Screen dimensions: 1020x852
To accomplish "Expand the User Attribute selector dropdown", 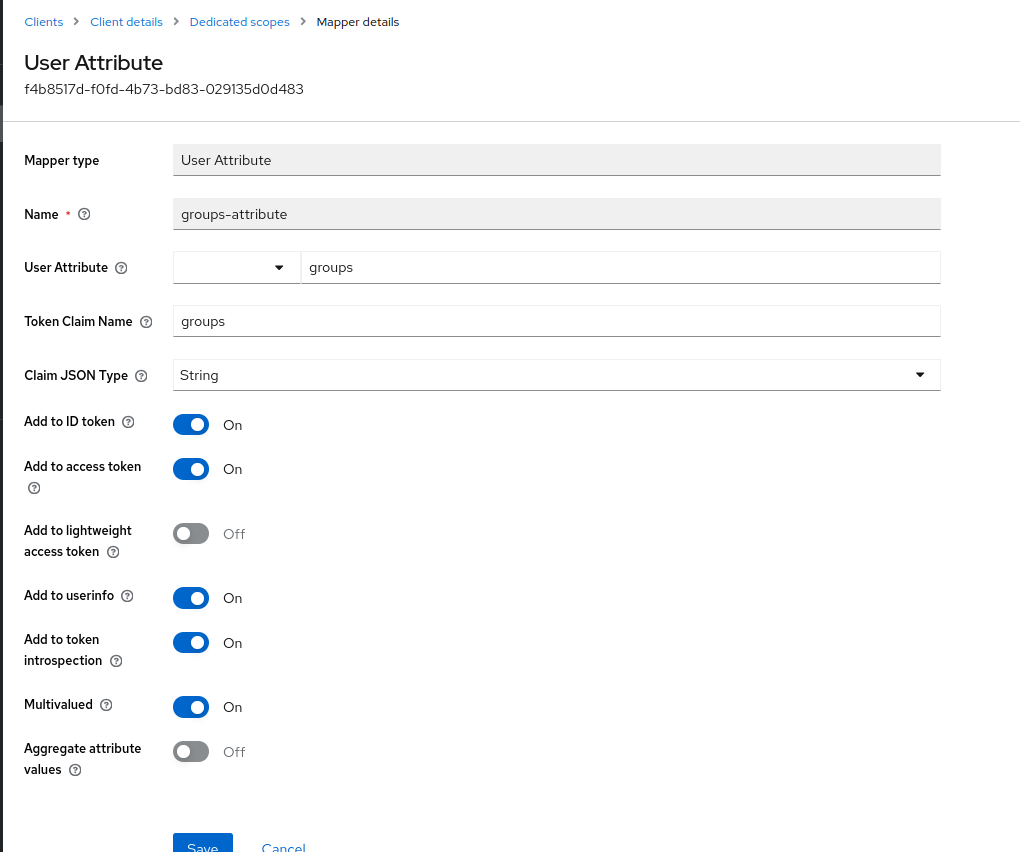I will click(x=281, y=267).
